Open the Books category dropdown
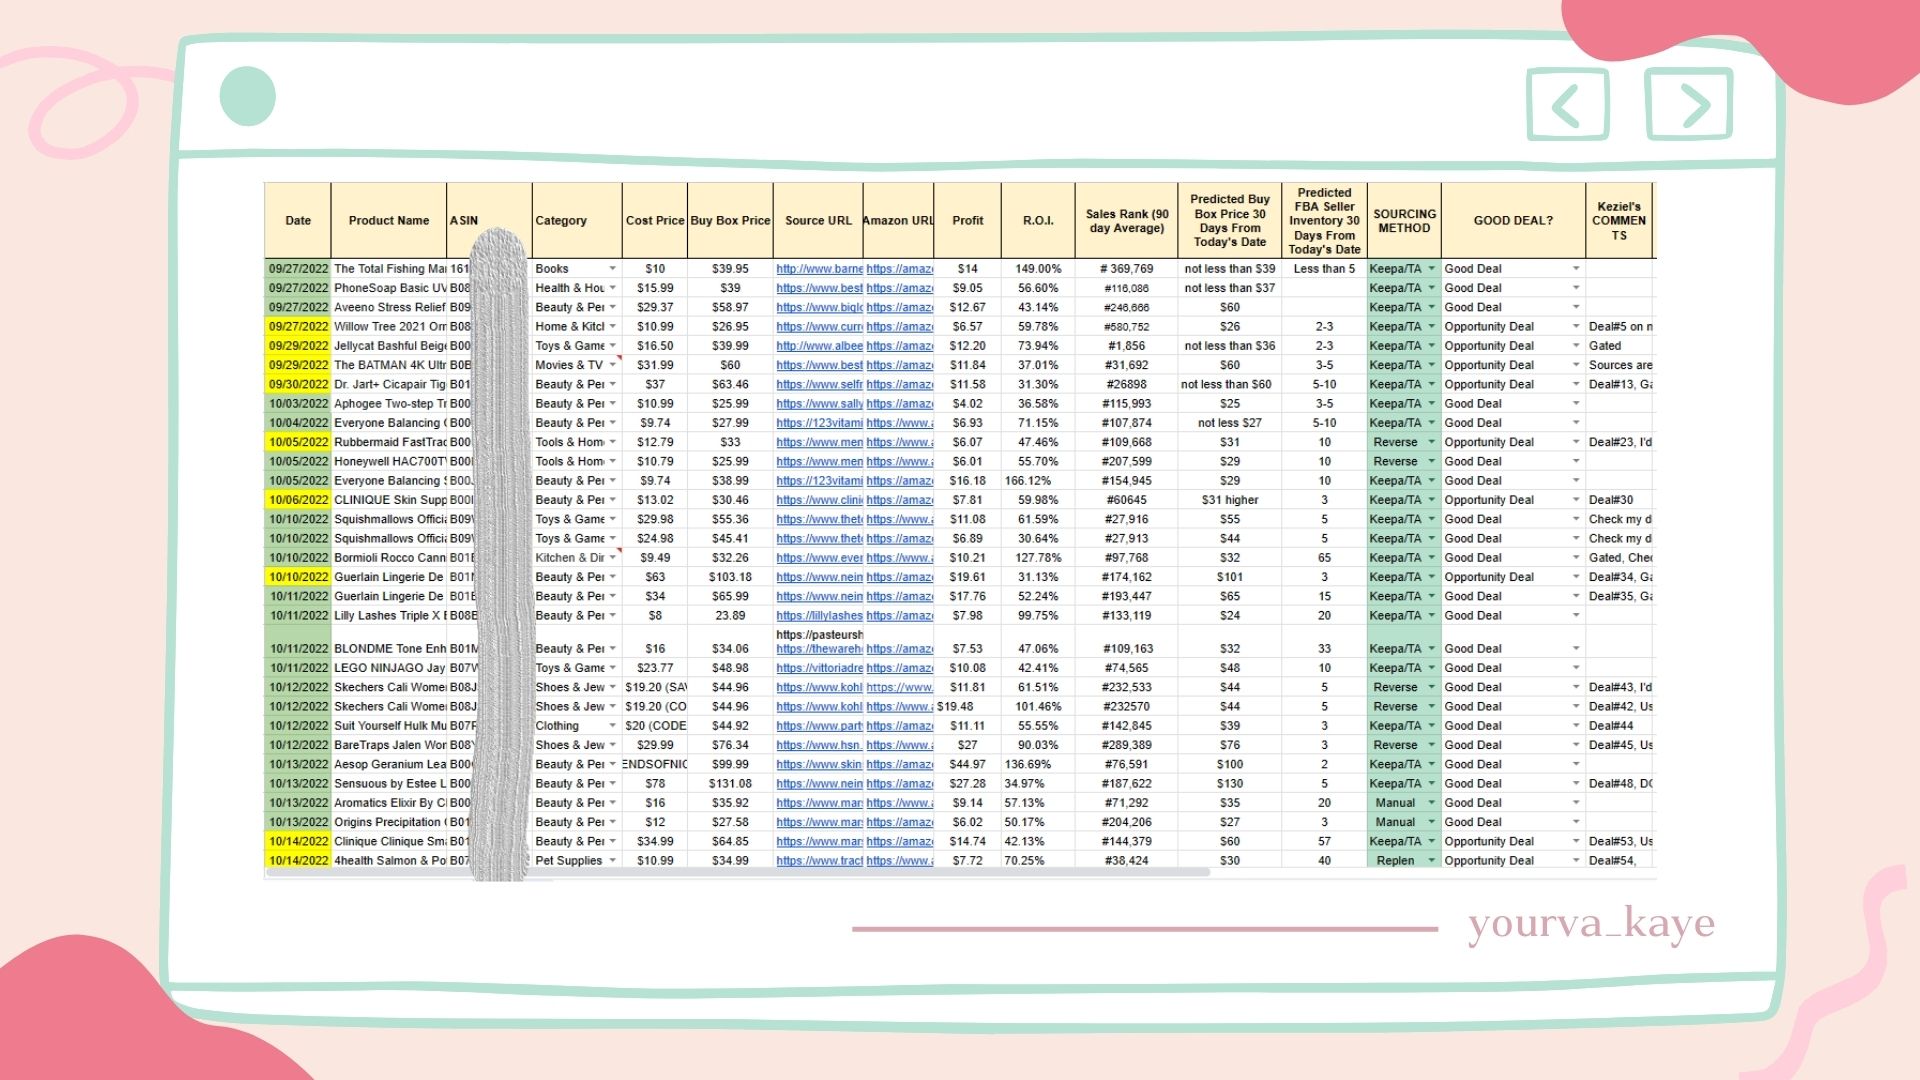This screenshot has height=1080, width=1920. coord(613,269)
